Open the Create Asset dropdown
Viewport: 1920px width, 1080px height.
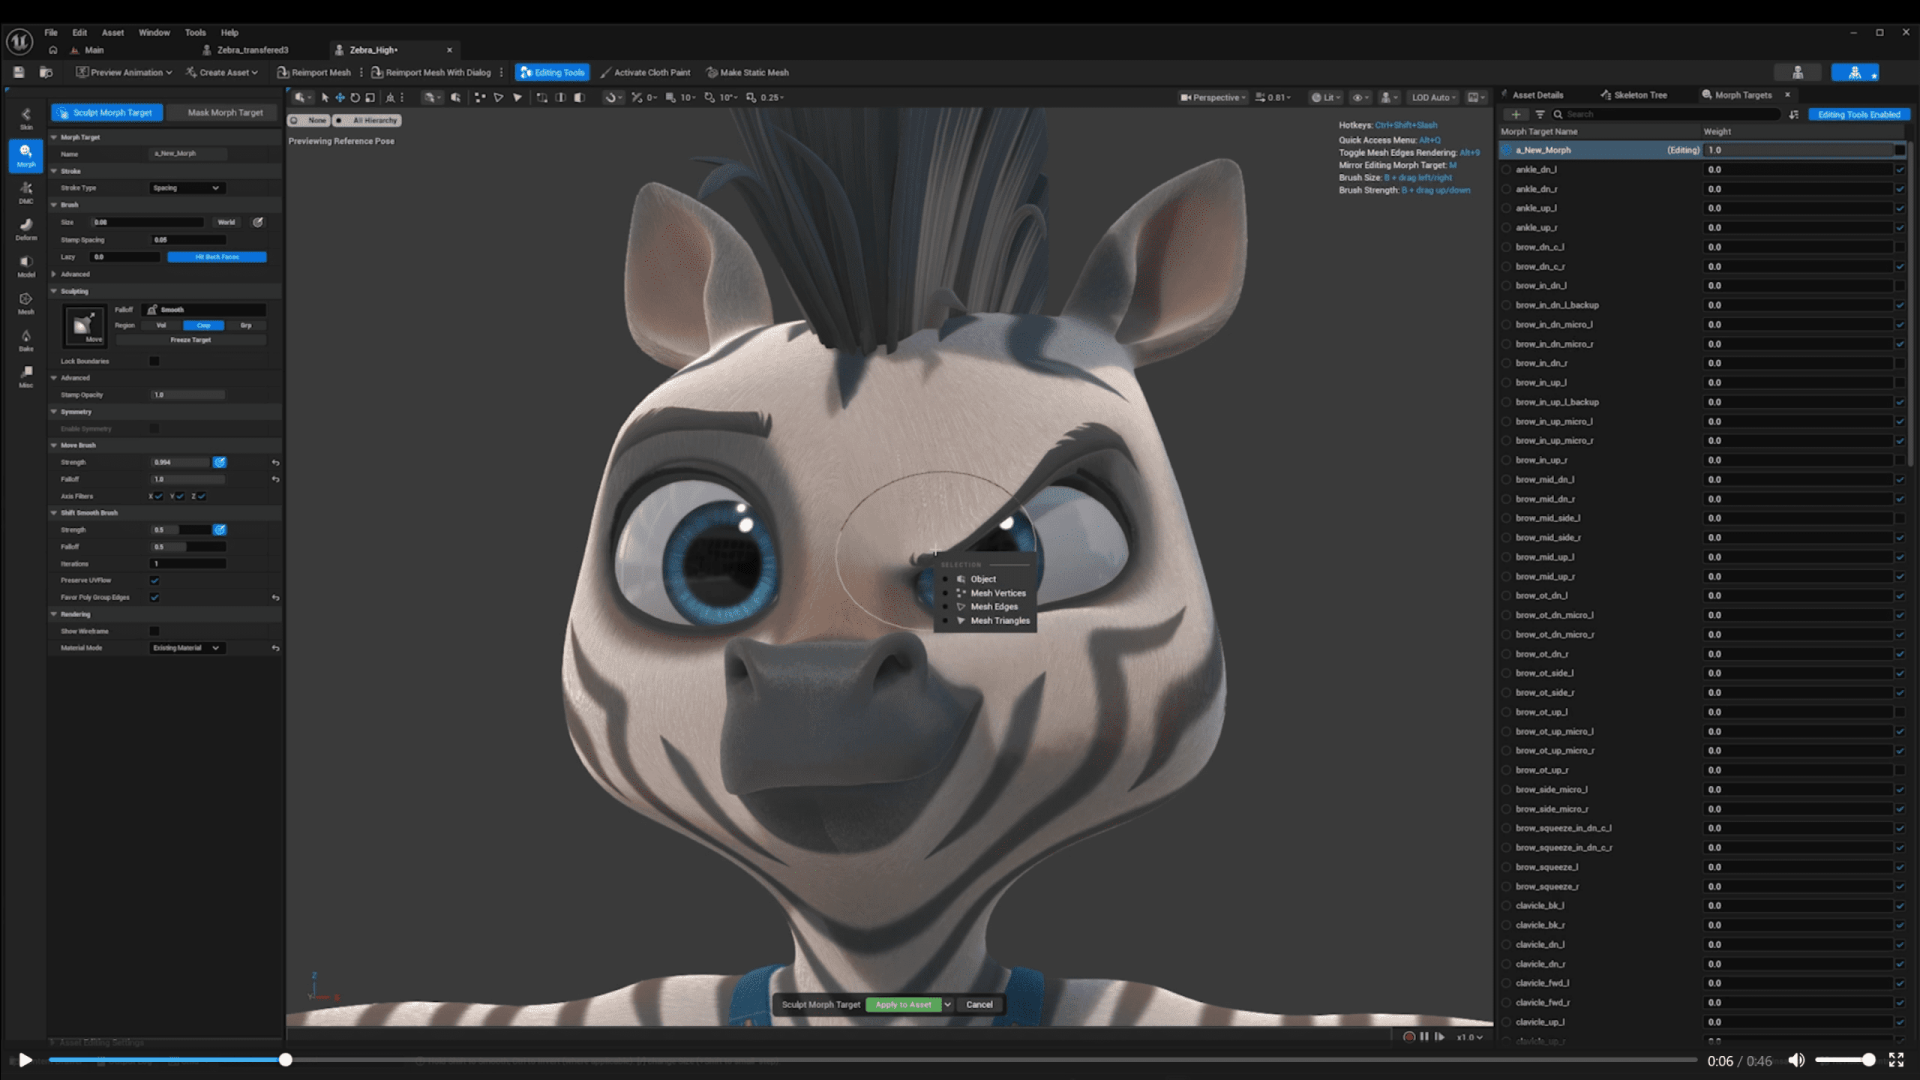pyautogui.click(x=222, y=72)
